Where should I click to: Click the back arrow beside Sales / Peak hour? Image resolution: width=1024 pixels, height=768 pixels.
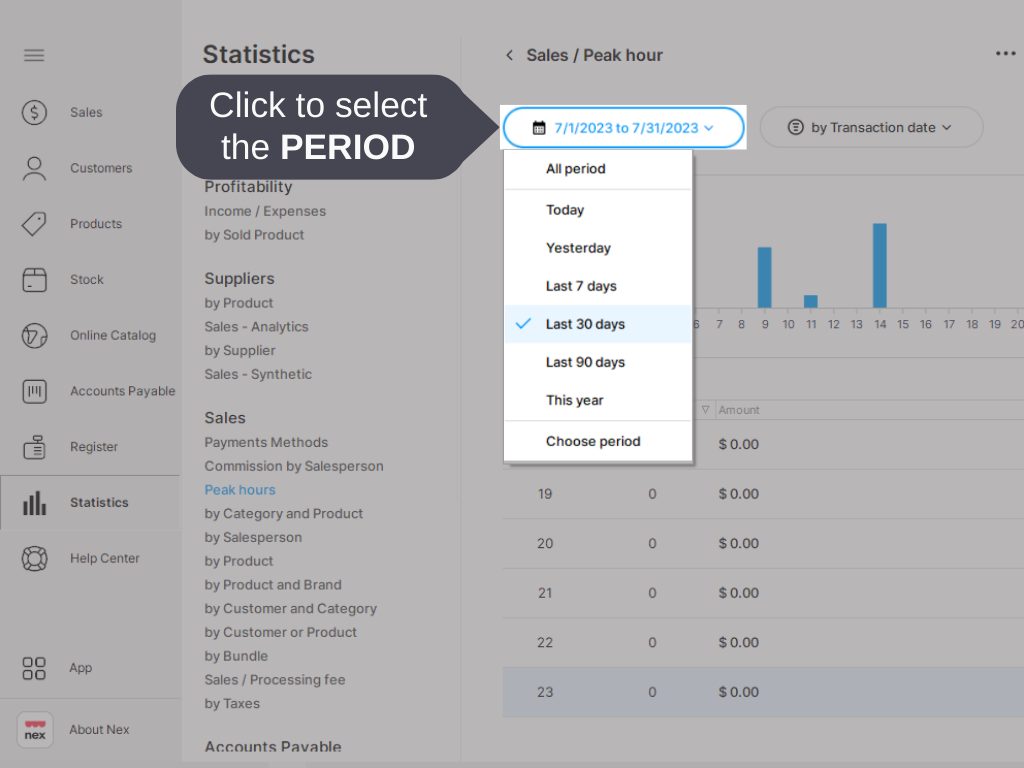pyautogui.click(x=509, y=56)
